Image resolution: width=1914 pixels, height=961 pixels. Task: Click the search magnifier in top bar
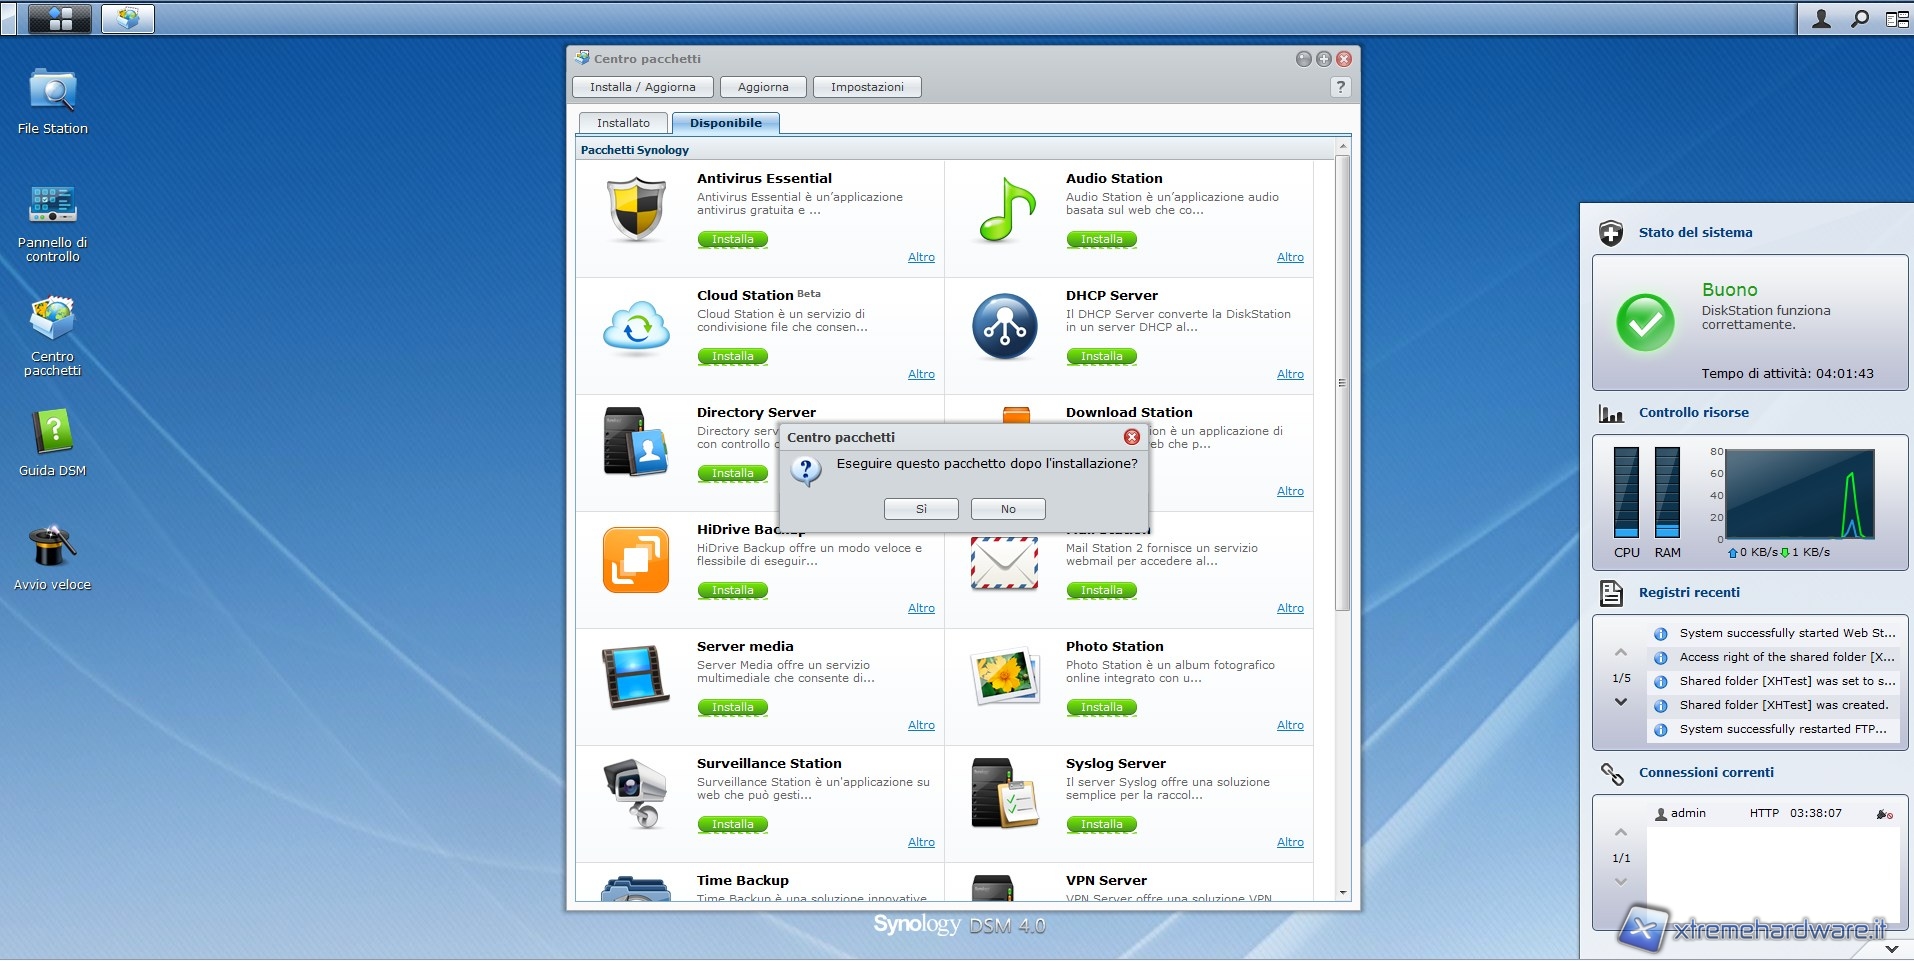click(1859, 18)
